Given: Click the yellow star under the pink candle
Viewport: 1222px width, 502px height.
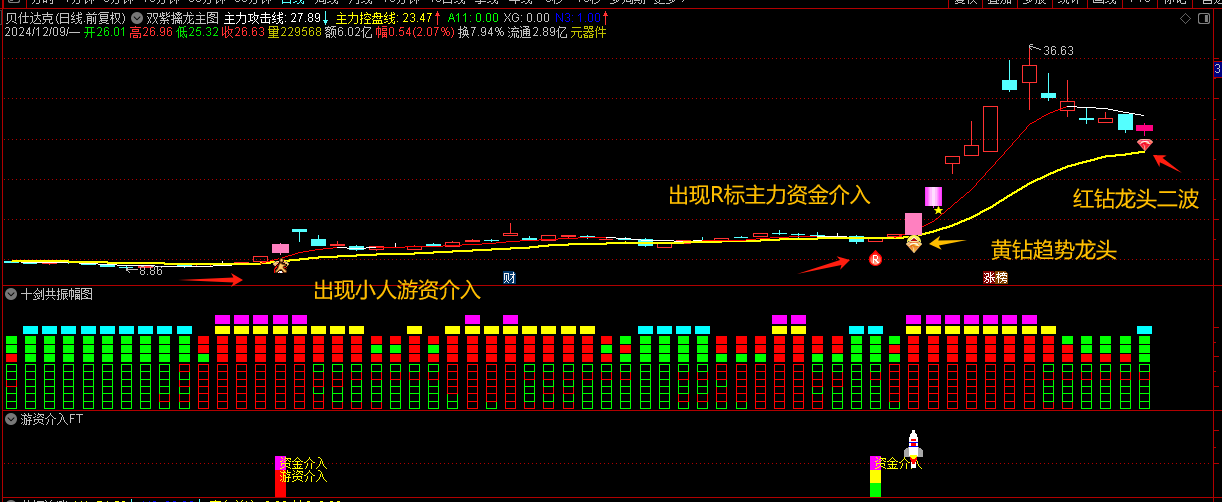Looking at the screenshot, I should [x=937, y=210].
